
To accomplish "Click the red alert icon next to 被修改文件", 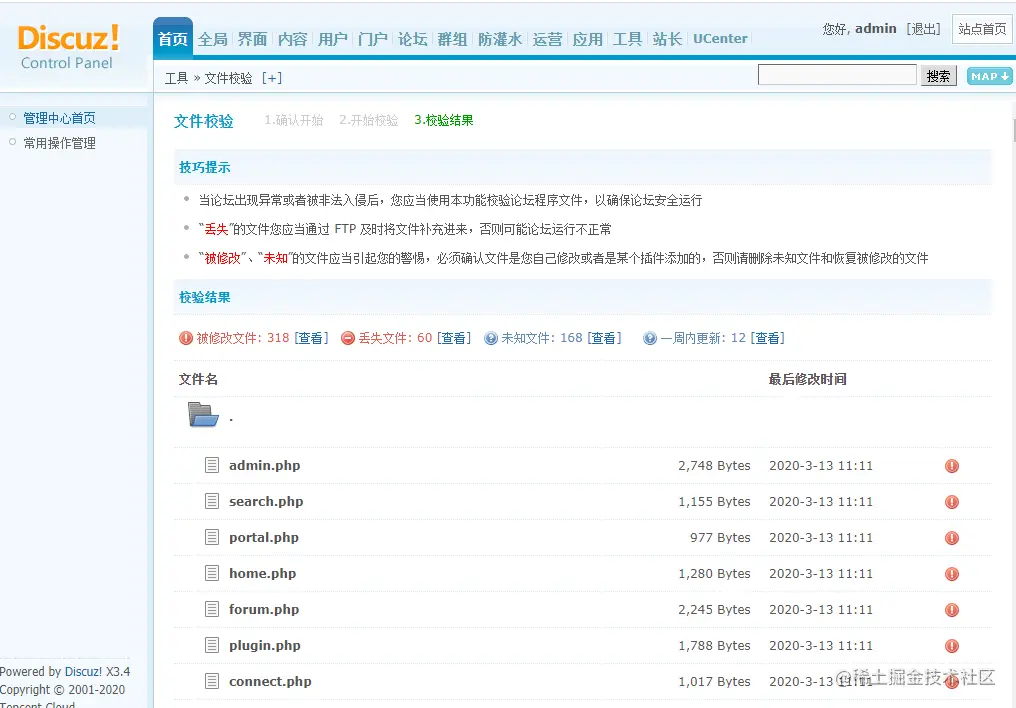I will pyautogui.click(x=186, y=338).
